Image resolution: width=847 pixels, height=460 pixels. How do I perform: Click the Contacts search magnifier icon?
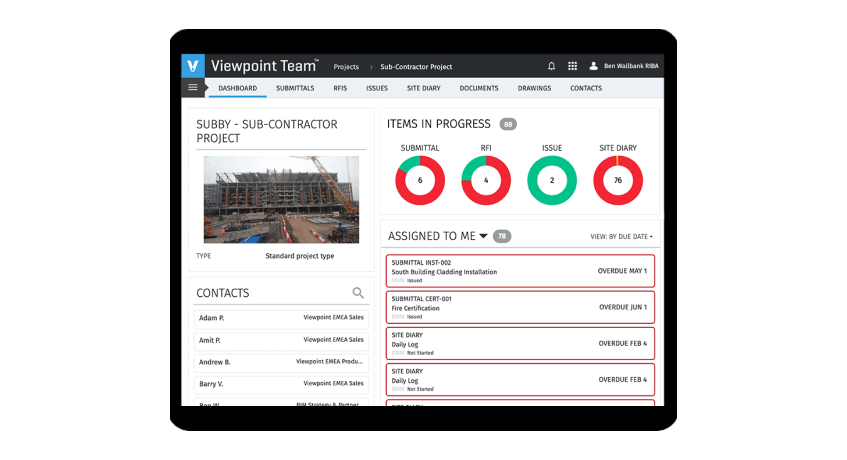[x=358, y=293]
